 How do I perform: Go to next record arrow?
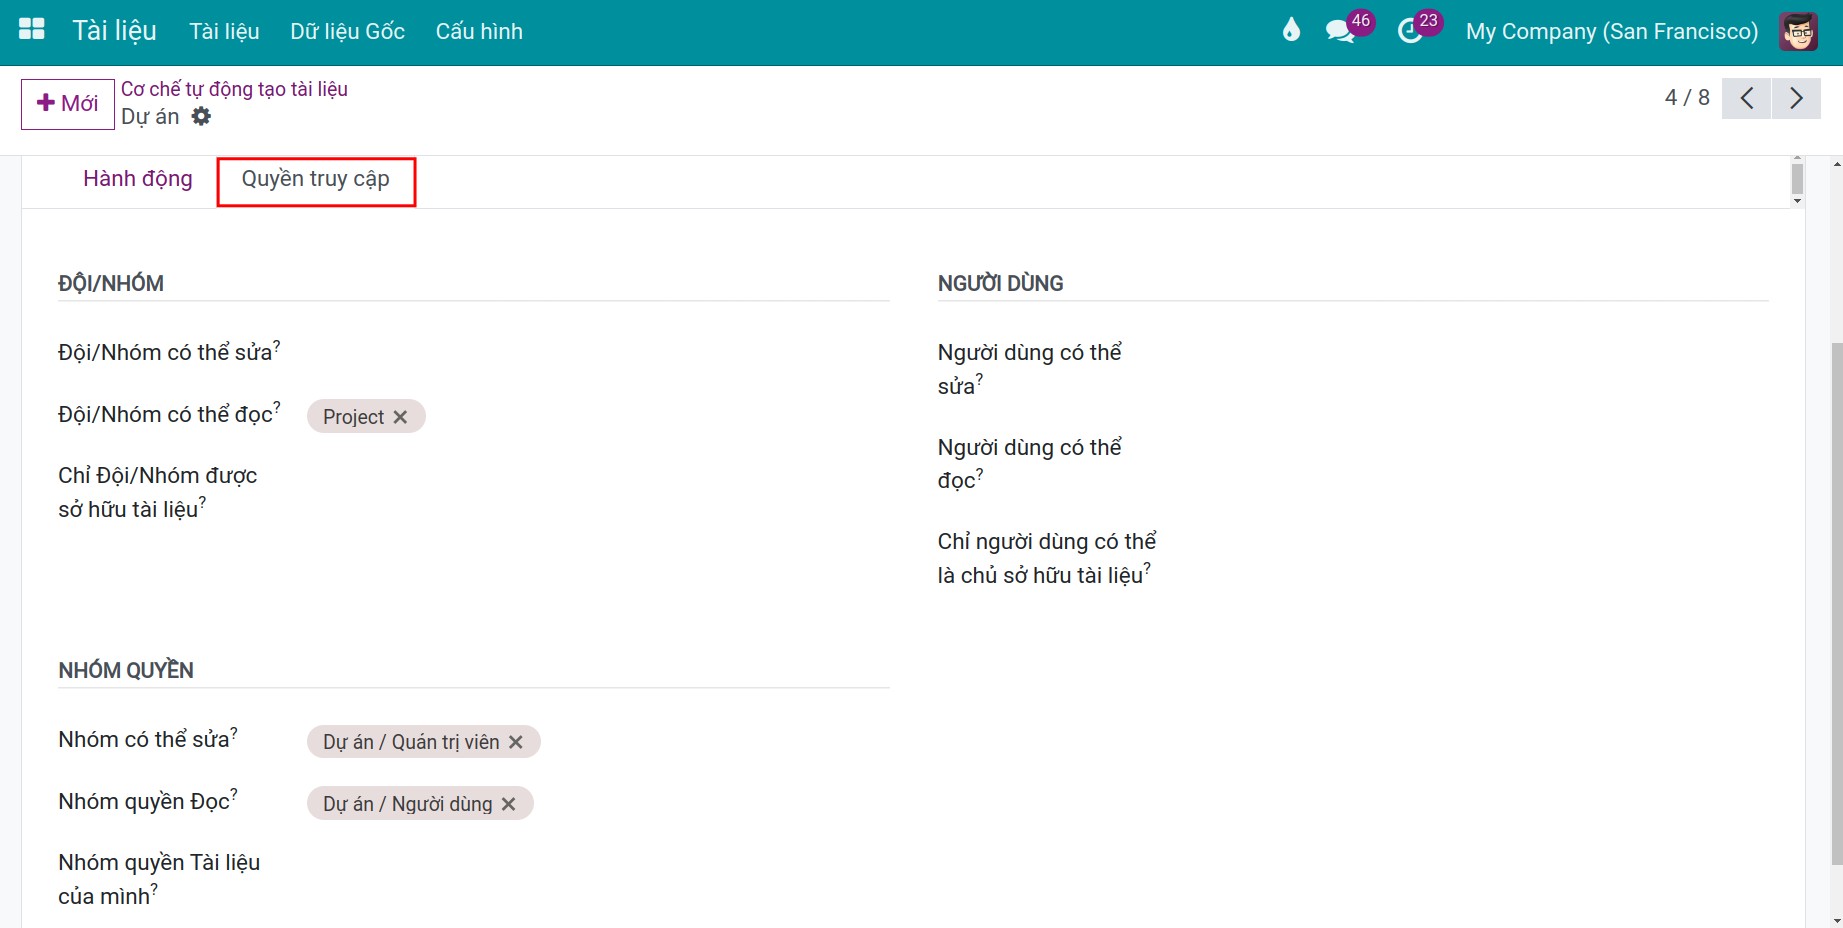pyautogui.click(x=1796, y=98)
